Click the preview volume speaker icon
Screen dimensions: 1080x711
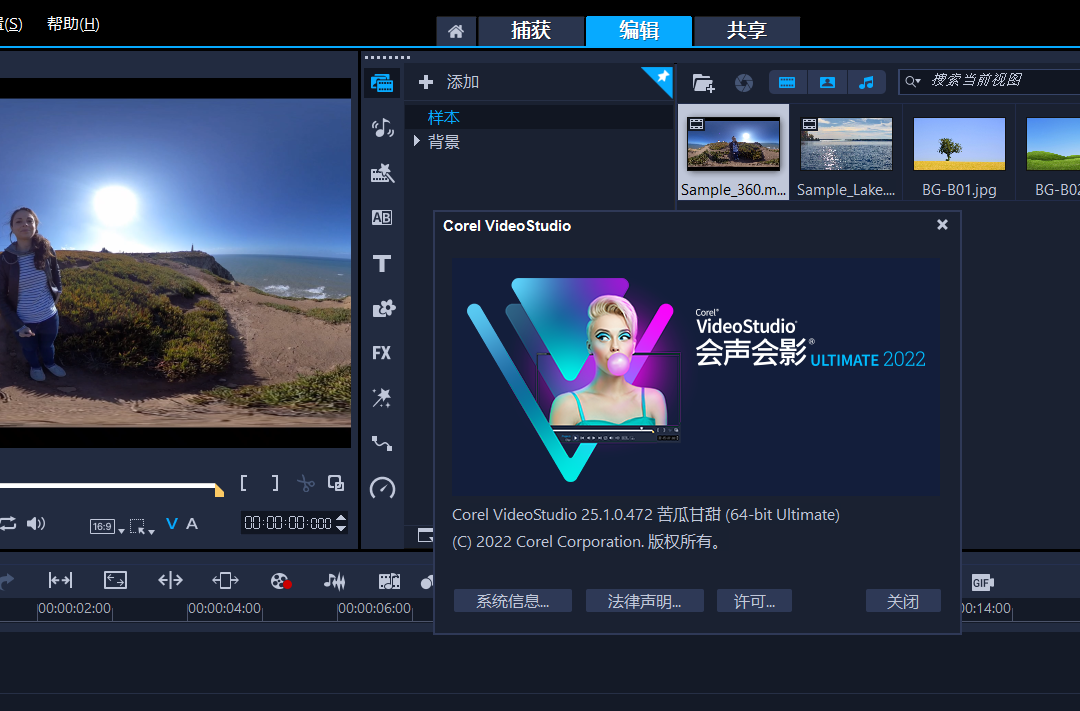[x=36, y=524]
